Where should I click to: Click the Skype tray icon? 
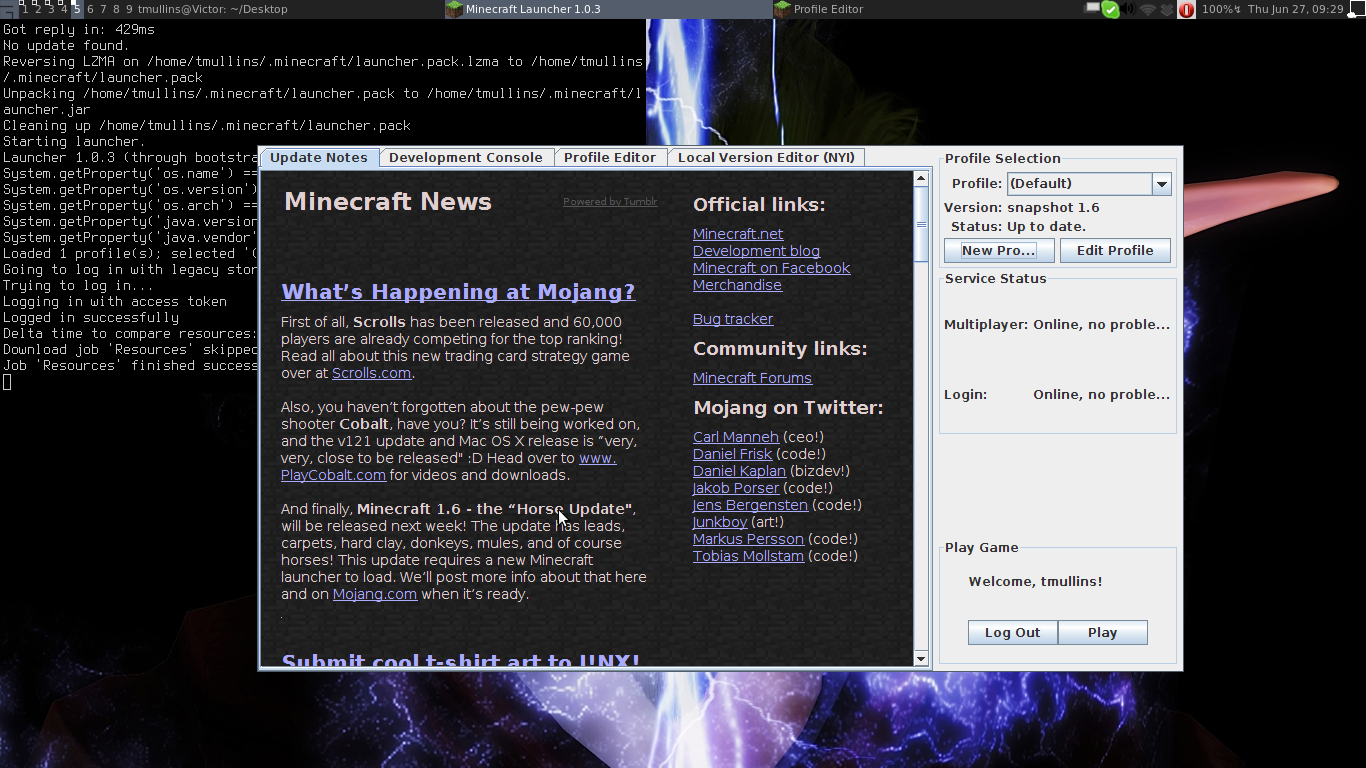[1110, 10]
